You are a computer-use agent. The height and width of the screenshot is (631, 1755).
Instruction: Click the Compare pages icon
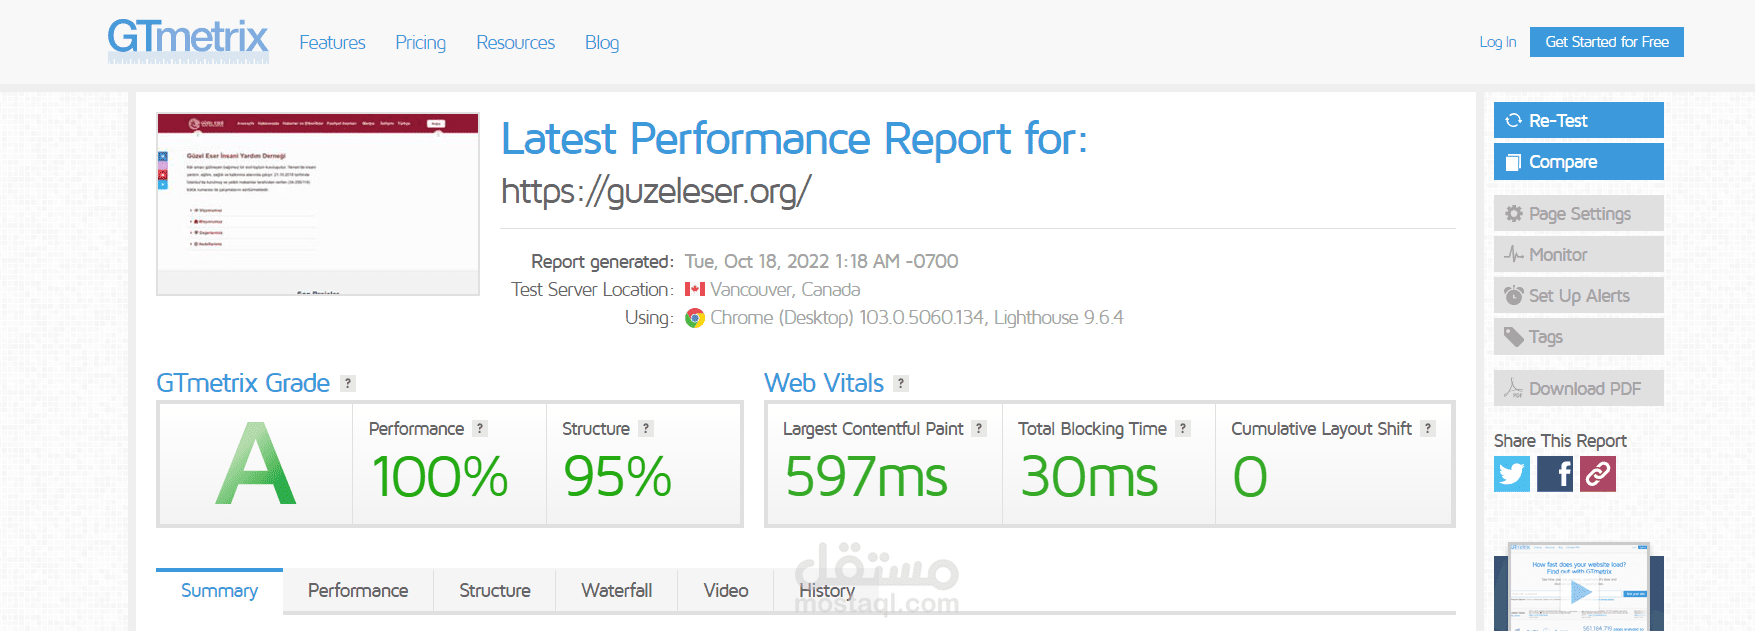(1514, 162)
